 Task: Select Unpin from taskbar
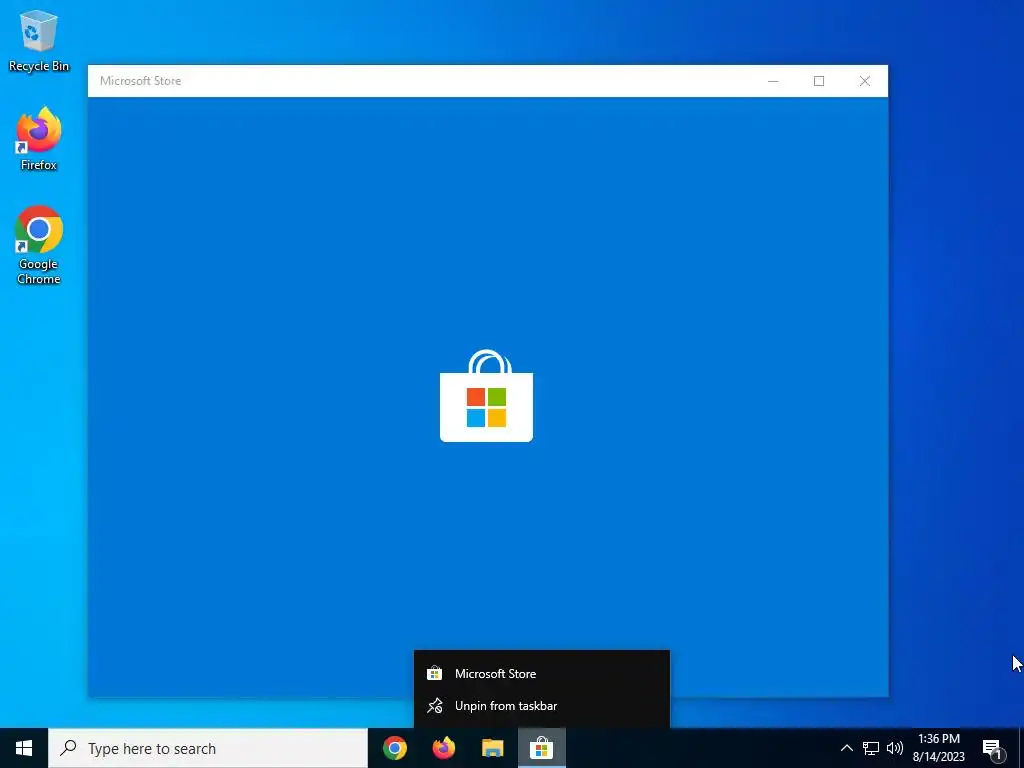(x=542, y=706)
